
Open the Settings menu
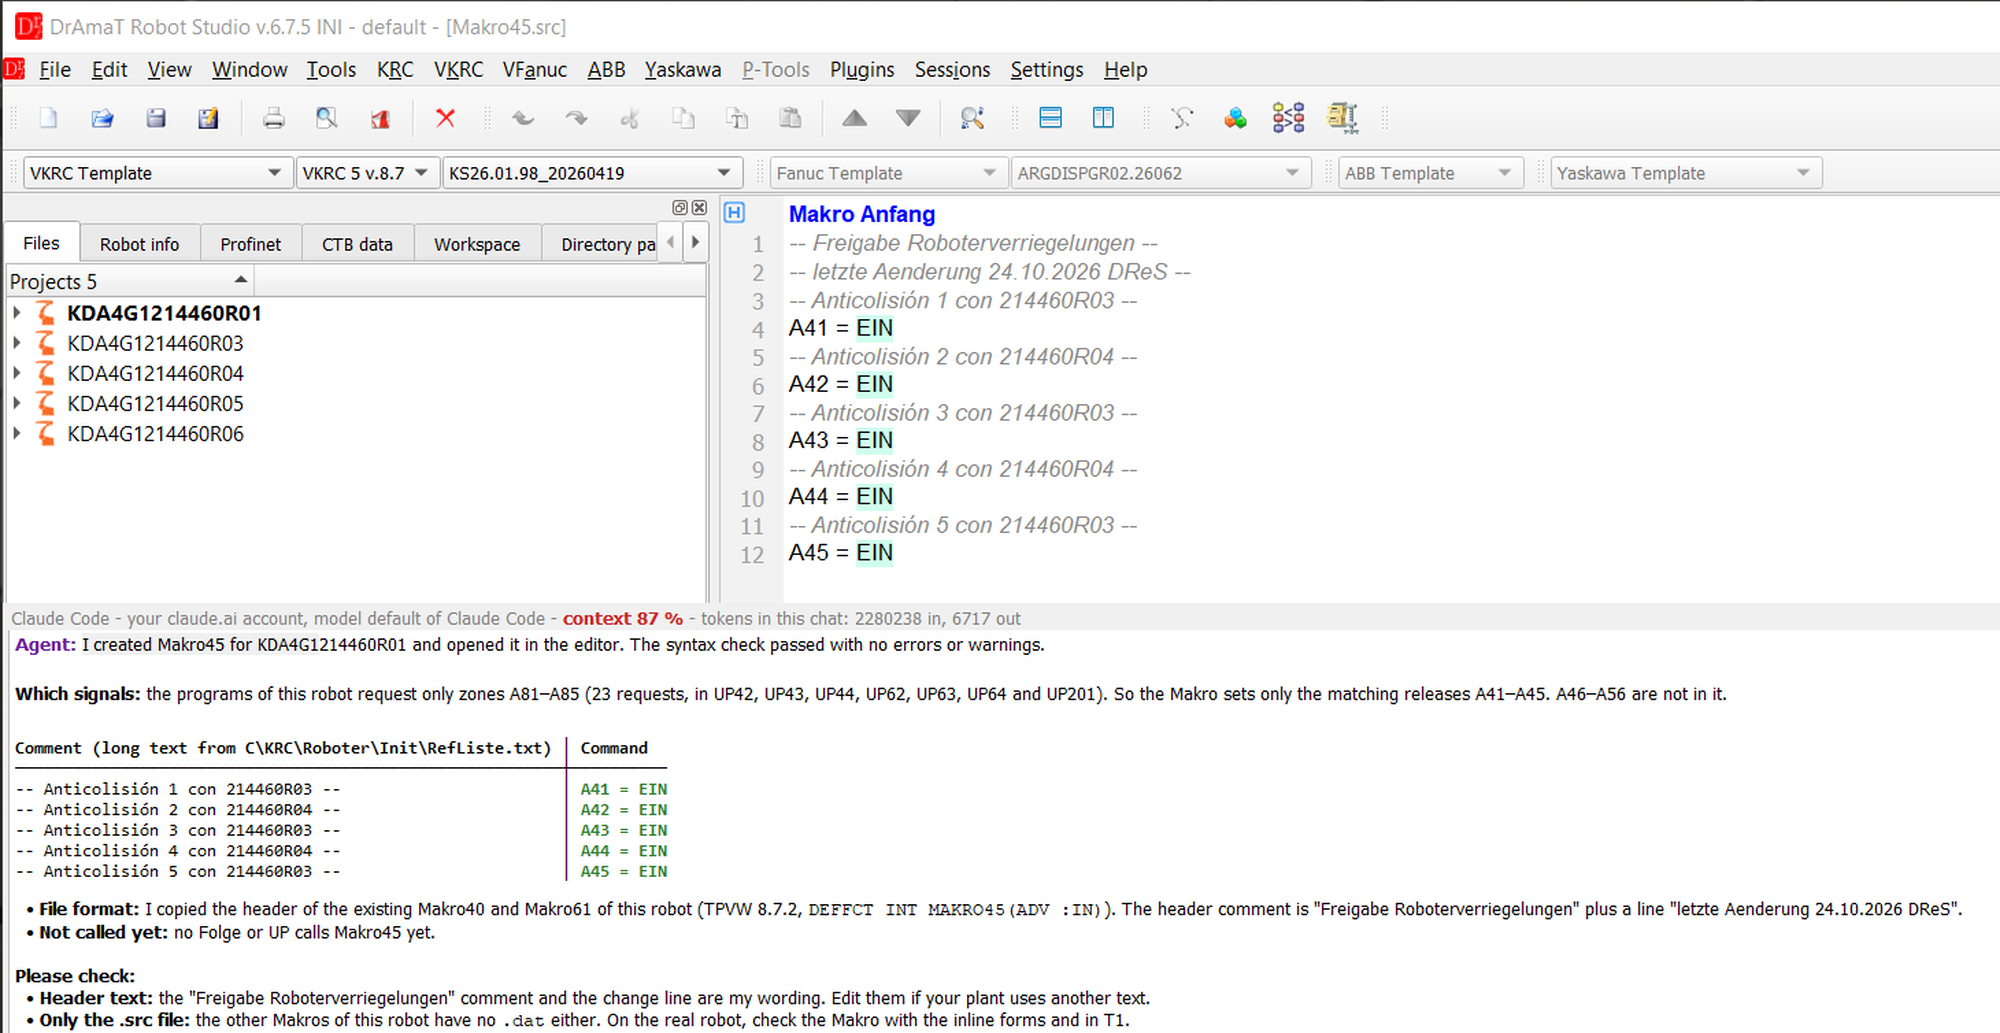coord(1046,69)
